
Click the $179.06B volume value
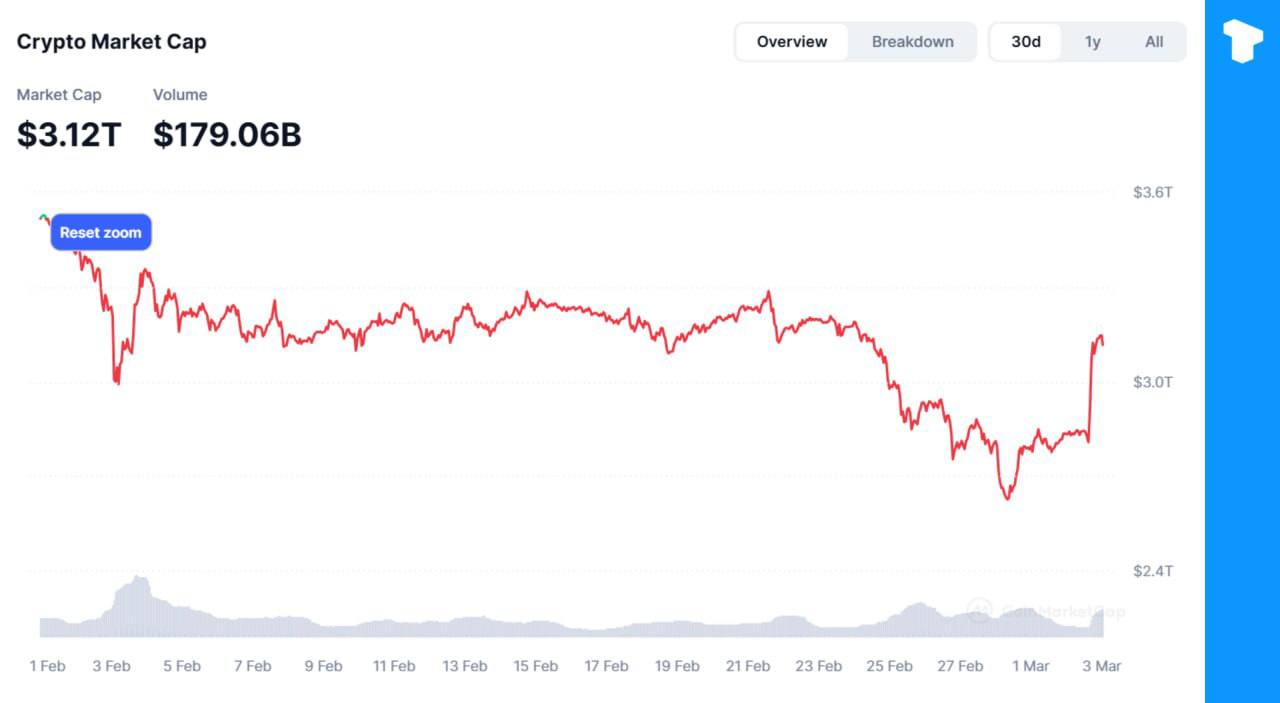point(227,134)
